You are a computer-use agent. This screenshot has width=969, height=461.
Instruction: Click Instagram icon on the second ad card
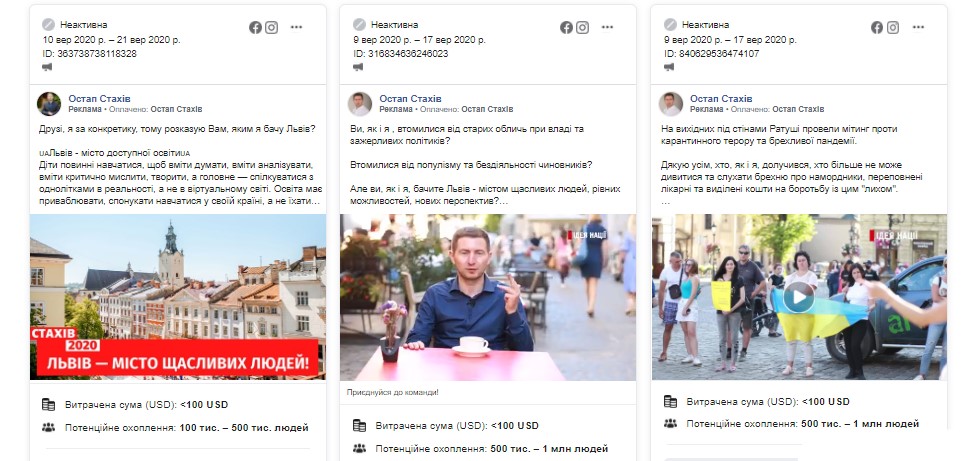click(x=582, y=27)
